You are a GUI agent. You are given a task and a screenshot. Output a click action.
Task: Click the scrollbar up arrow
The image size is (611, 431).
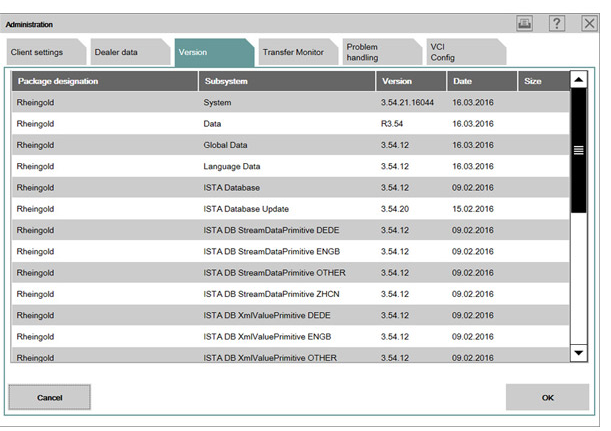tap(579, 79)
